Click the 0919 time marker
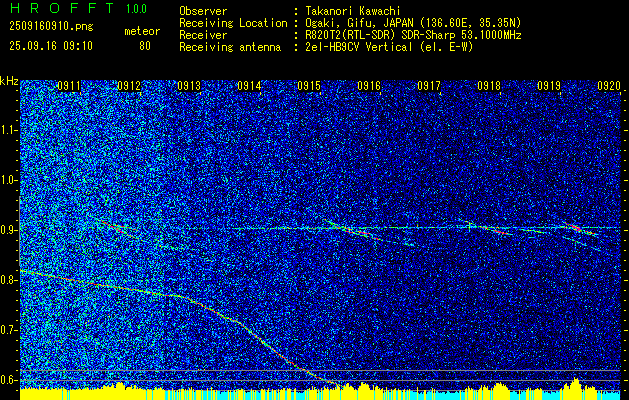Screen dimensions: 629x400 (549, 85)
